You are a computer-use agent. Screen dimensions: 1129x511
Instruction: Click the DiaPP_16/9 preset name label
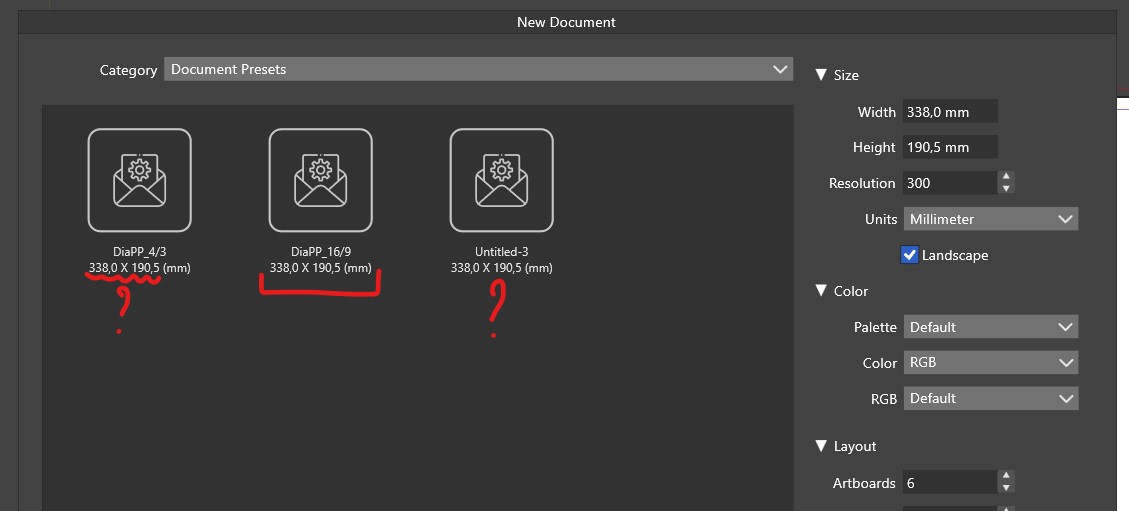[x=320, y=252]
